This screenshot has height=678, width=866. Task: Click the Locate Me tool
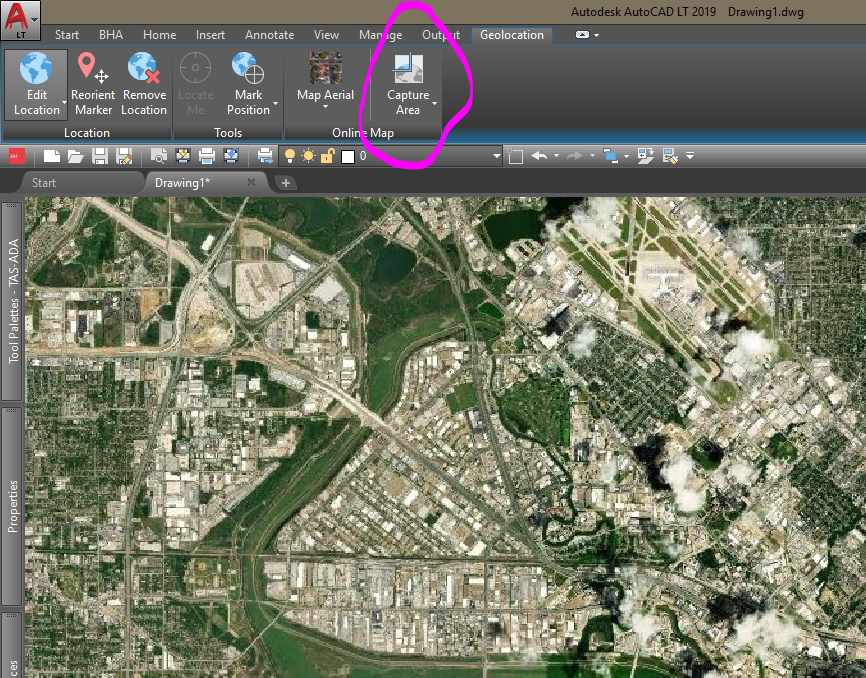[x=196, y=84]
